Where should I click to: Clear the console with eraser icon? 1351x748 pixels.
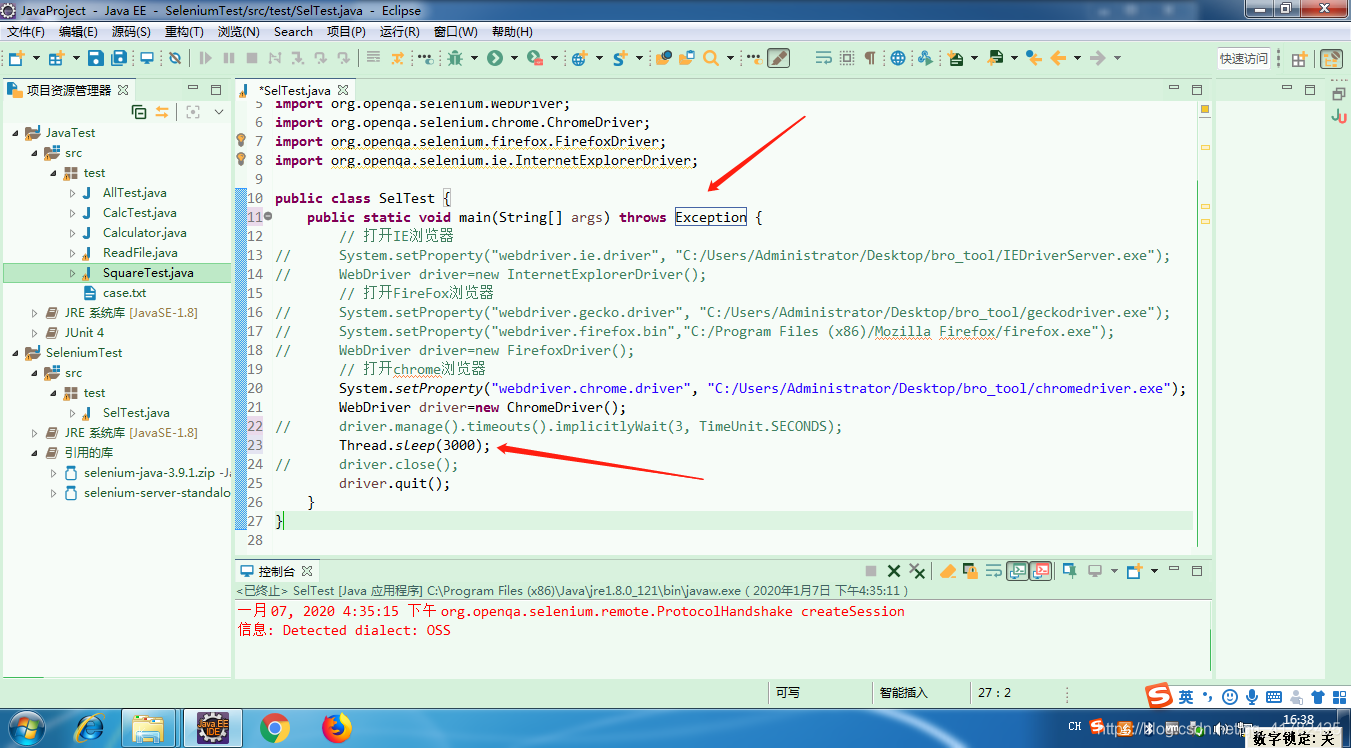point(947,571)
